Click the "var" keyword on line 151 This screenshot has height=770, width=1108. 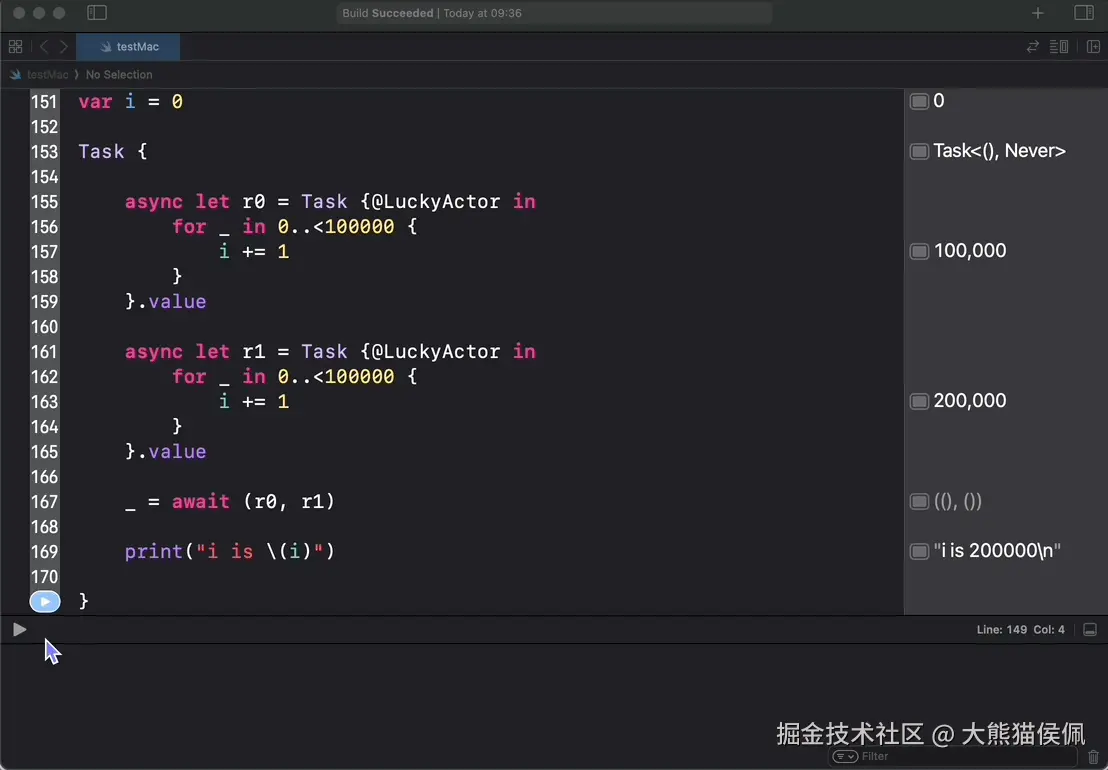(95, 102)
